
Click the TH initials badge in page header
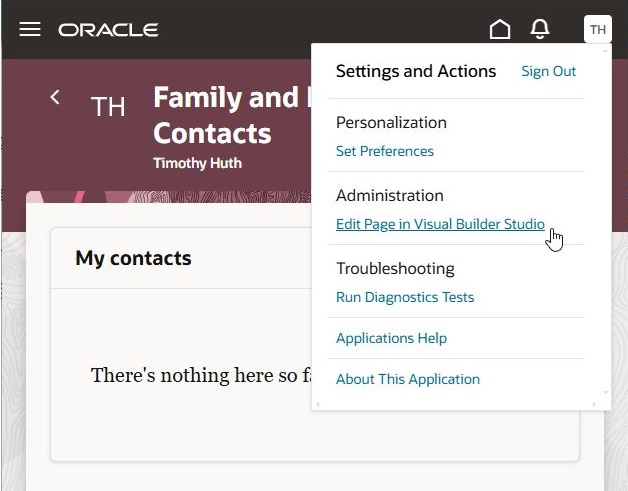coord(108,107)
